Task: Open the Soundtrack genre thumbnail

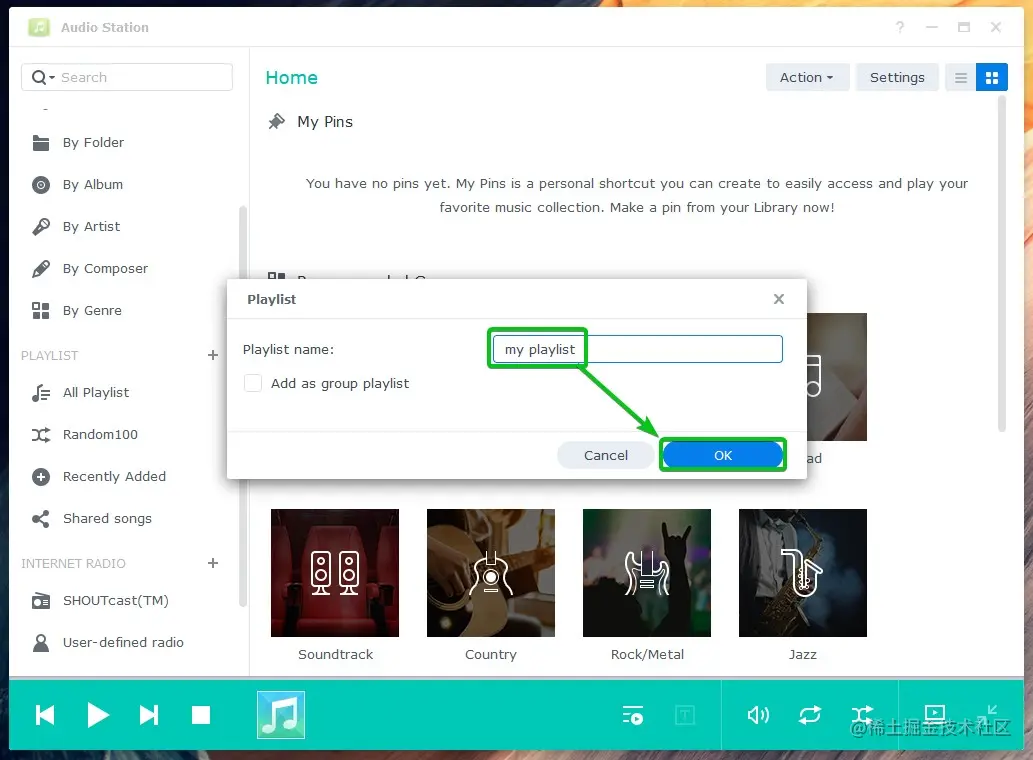Action: point(335,573)
